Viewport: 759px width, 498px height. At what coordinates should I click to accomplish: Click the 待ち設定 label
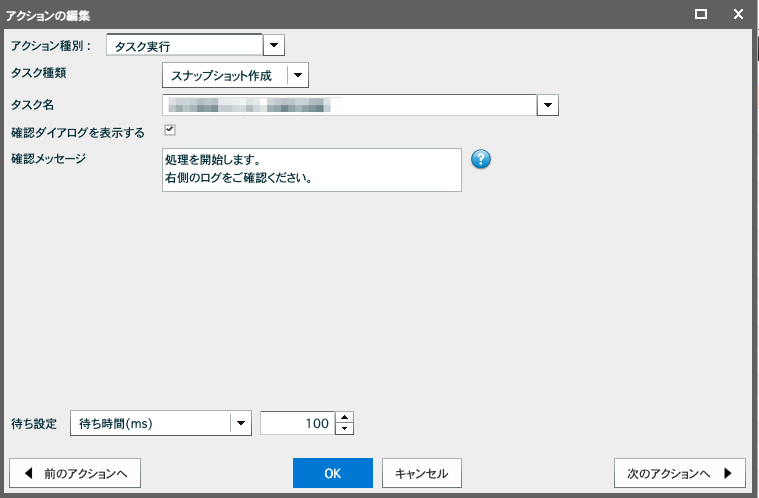click(x=34, y=424)
